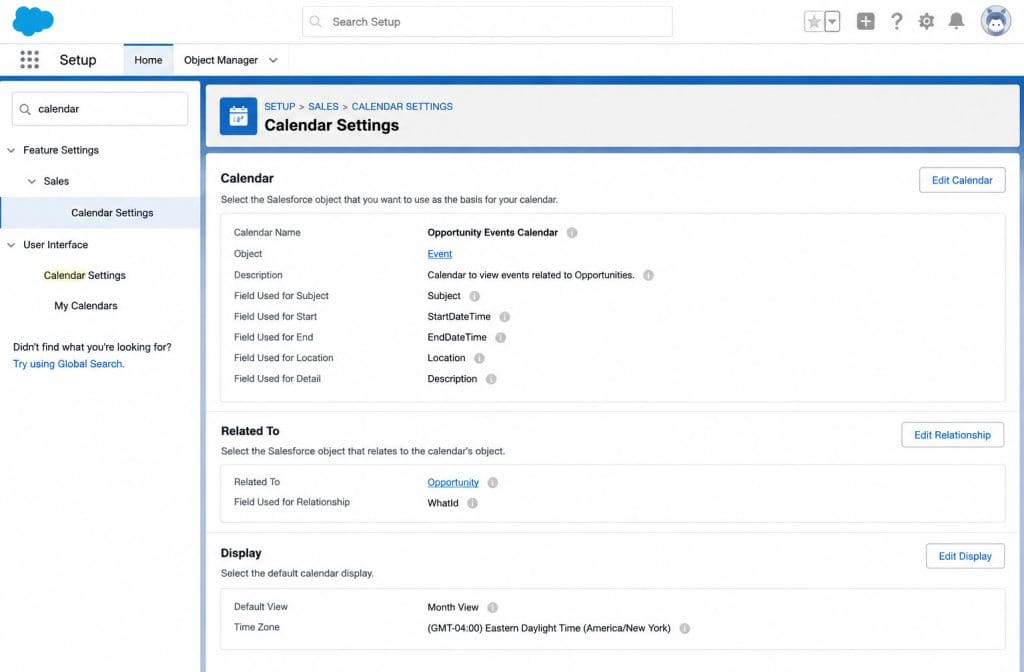Click the Salesforce cloud logo
The height and width of the screenshot is (672, 1024).
33,22
